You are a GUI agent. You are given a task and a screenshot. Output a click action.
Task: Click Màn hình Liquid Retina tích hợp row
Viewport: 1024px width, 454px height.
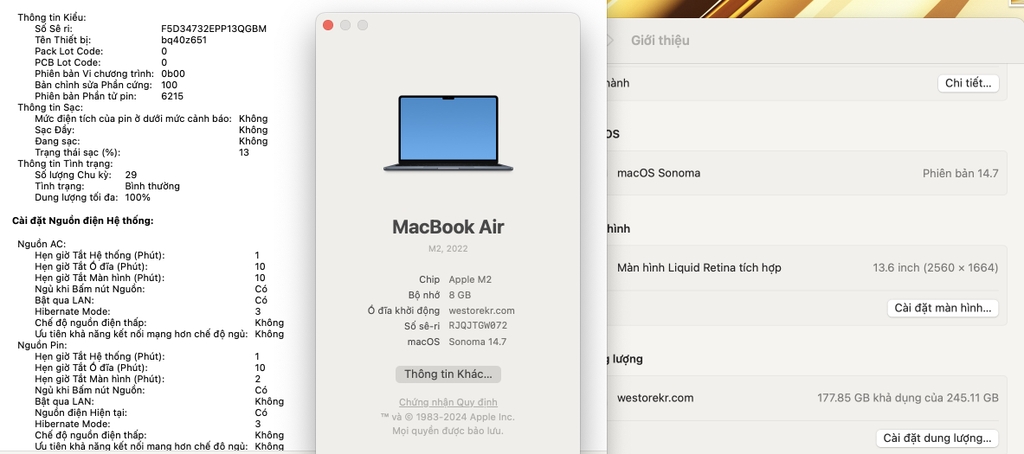(808, 268)
